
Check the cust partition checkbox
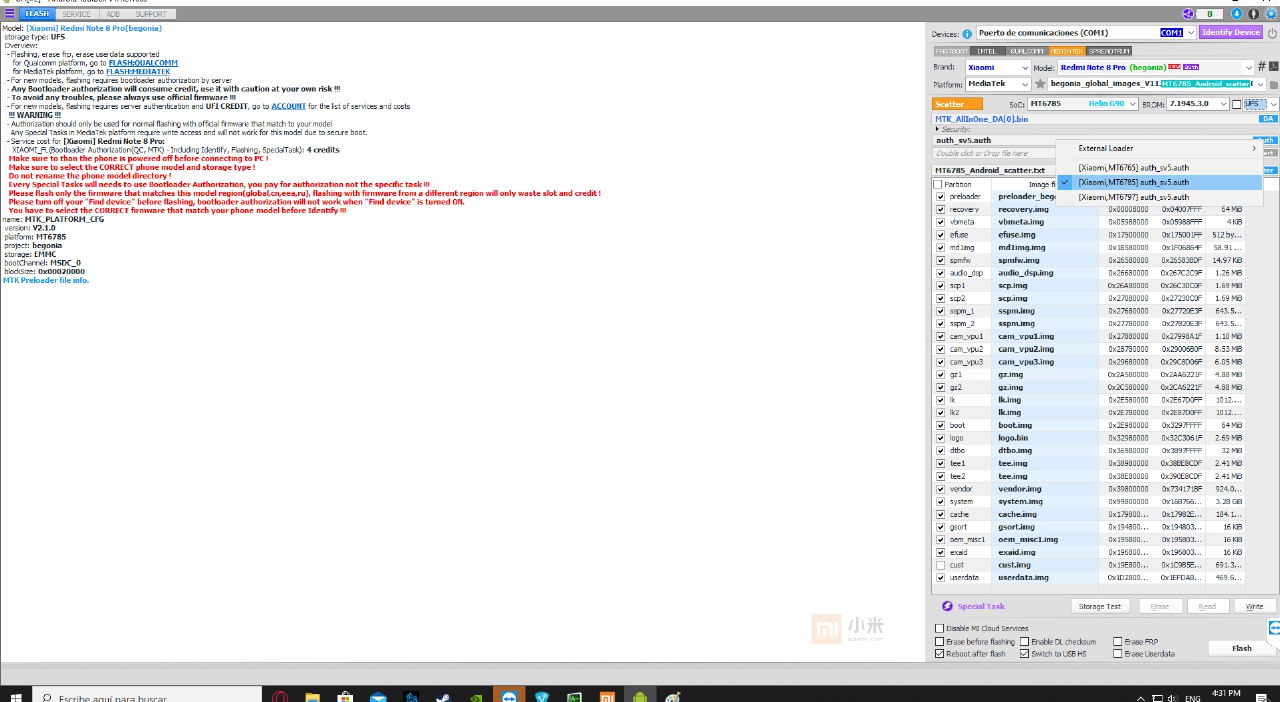point(940,565)
